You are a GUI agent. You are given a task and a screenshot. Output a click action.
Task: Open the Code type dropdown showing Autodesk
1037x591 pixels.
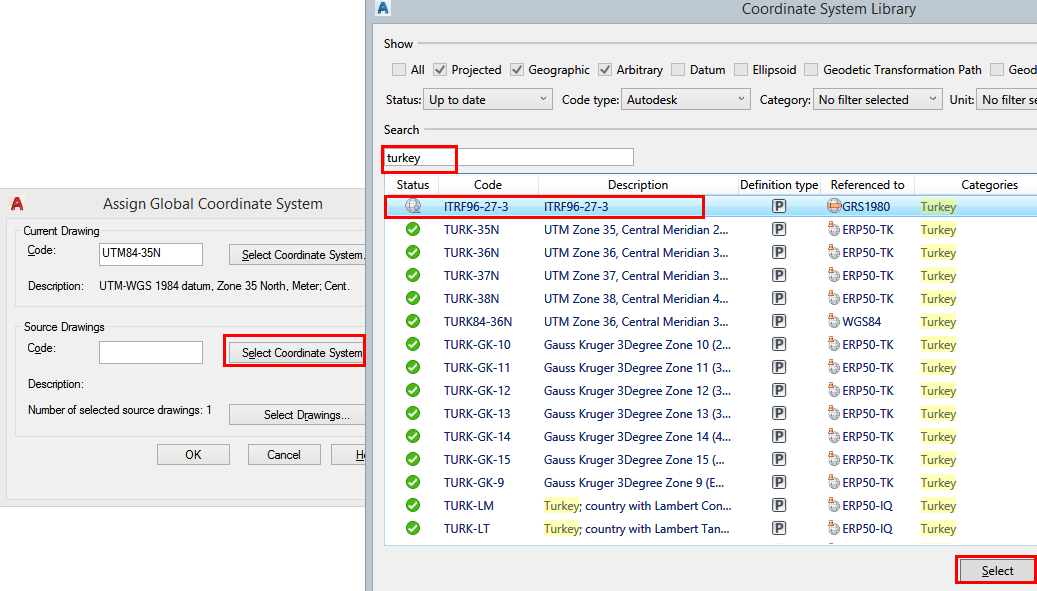coord(685,100)
